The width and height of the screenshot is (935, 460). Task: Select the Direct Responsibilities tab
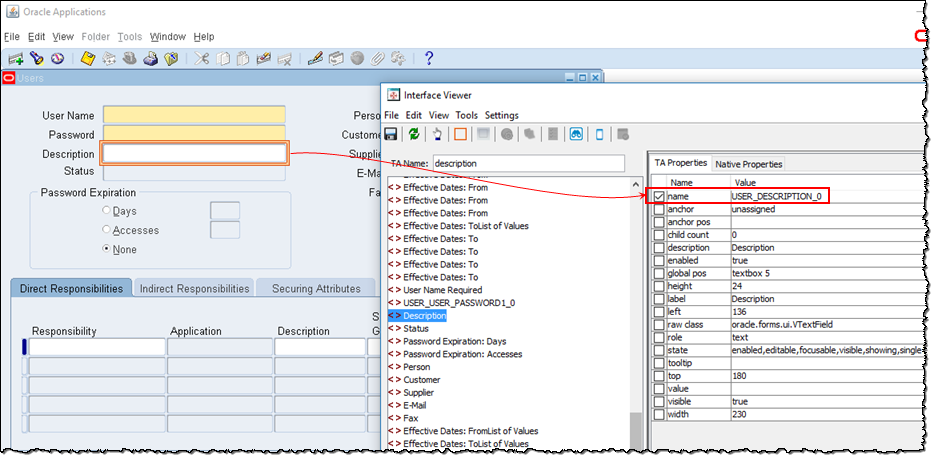72,288
